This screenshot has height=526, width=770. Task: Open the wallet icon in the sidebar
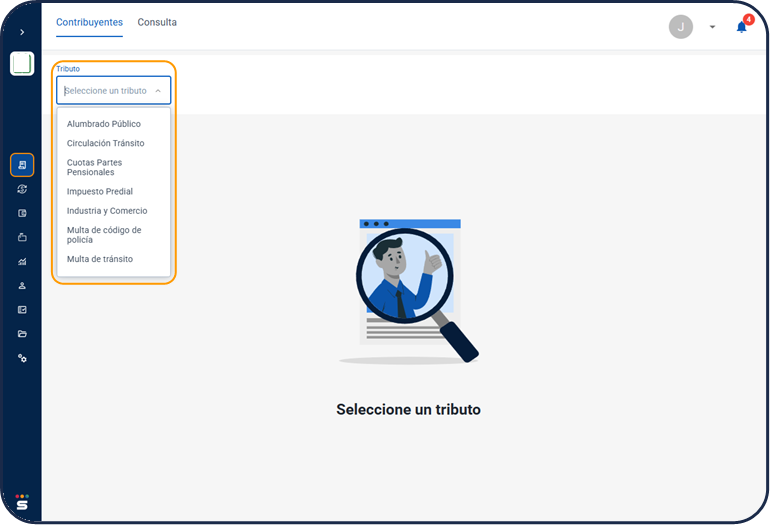tap(22, 213)
